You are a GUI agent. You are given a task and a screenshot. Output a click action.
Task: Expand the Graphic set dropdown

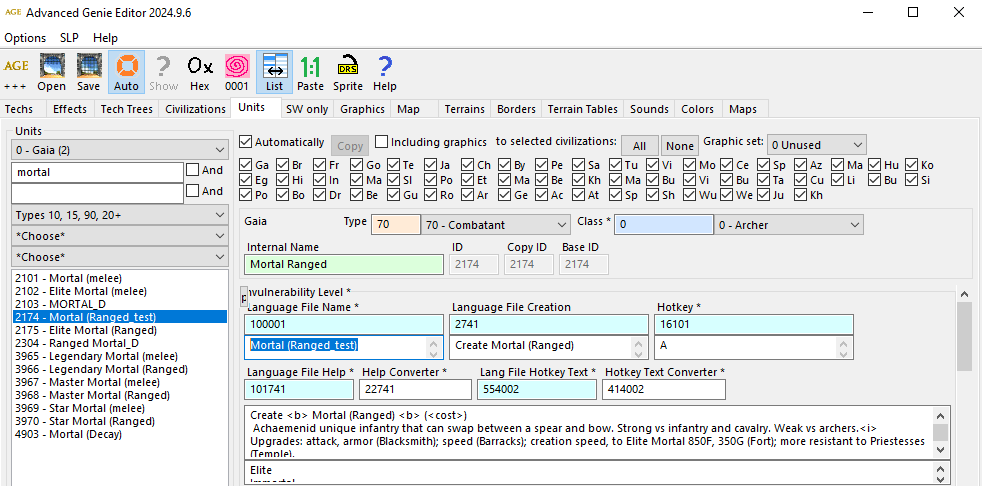tap(816, 145)
